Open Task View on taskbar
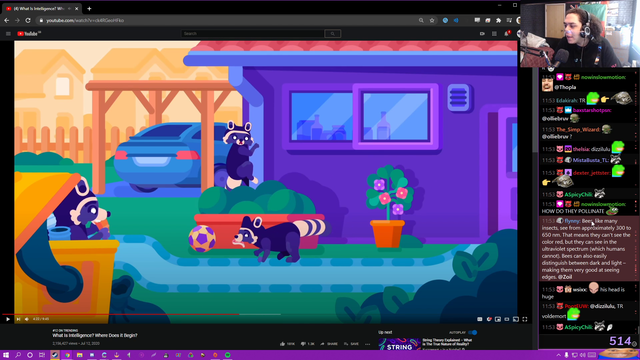This screenshot has height=360, width=640. tap(42, 355)
